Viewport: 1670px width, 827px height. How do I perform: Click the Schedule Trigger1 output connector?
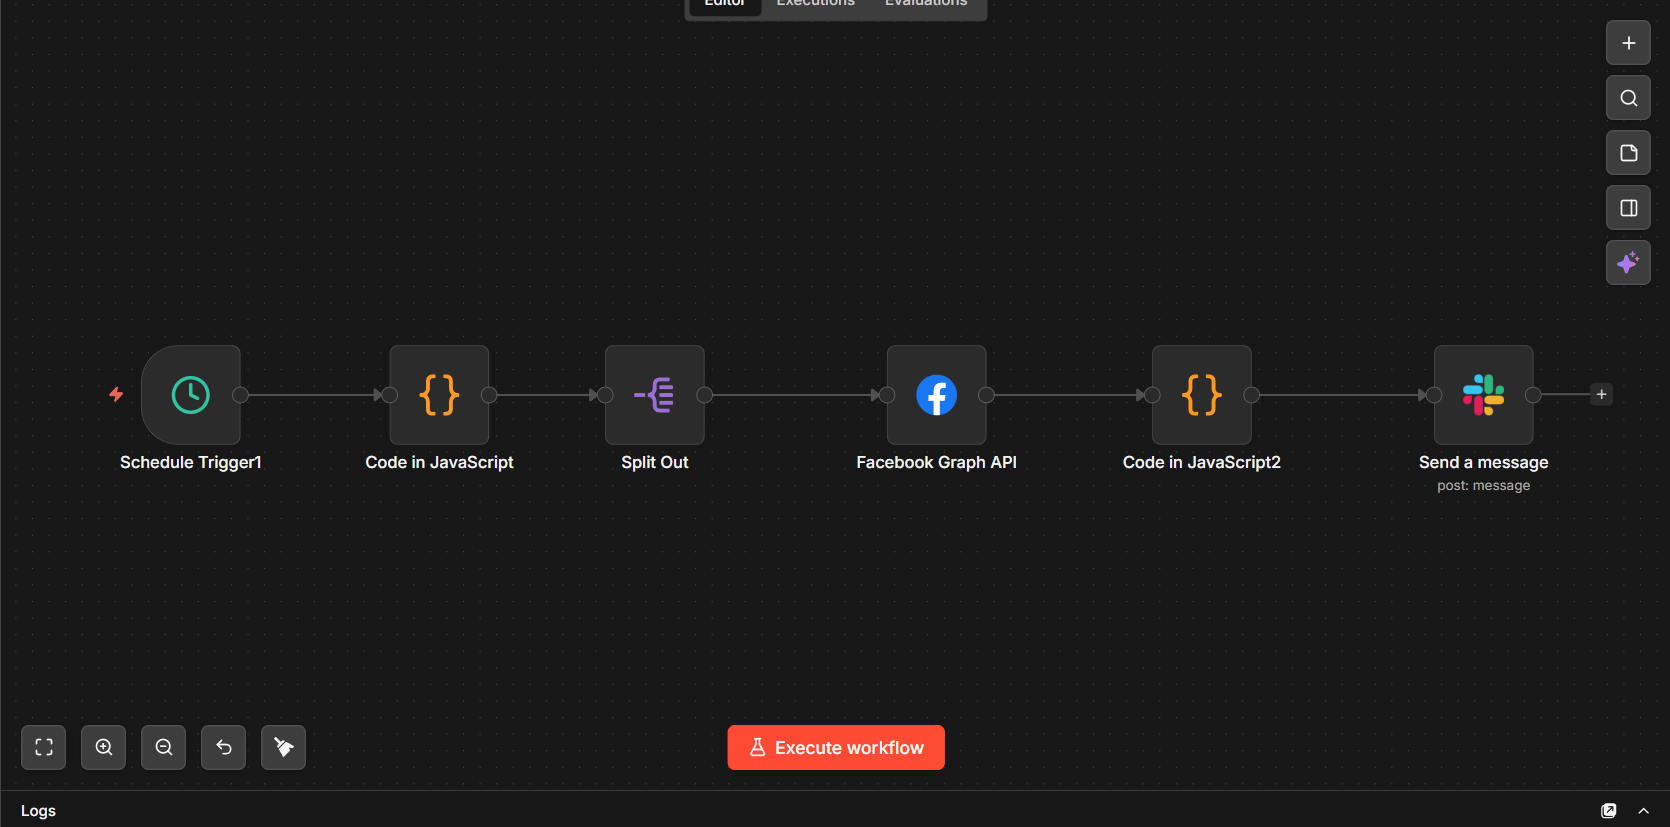pos(240,395)
